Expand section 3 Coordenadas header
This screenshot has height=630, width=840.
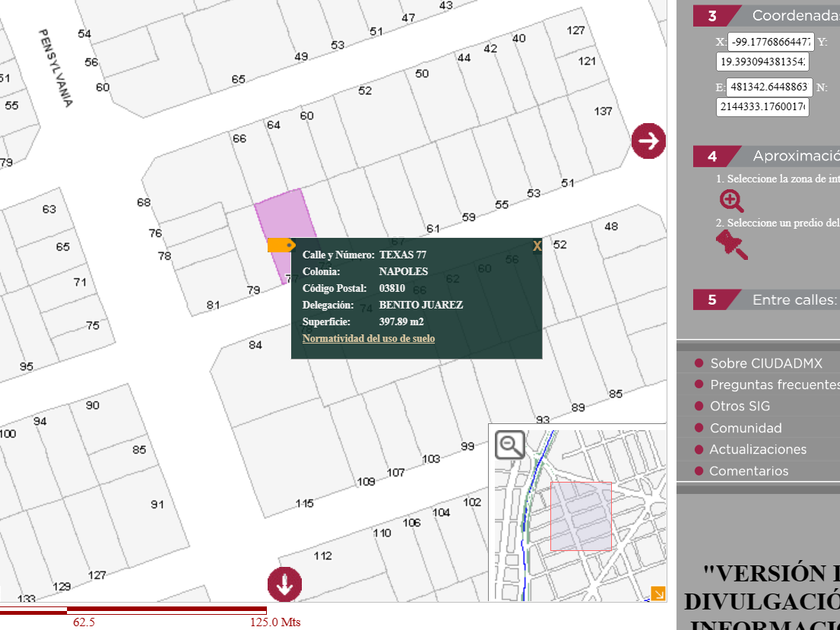pos(765,16)
